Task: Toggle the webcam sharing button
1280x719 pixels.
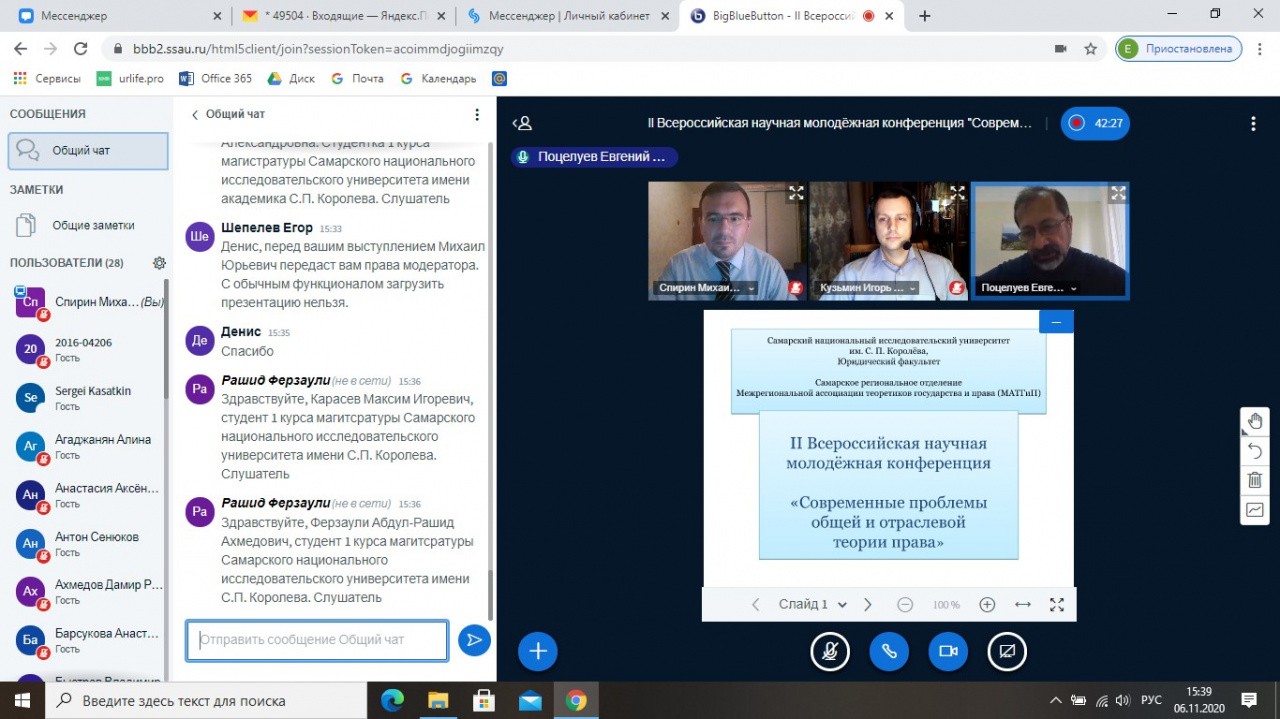Action: (948, 651)
